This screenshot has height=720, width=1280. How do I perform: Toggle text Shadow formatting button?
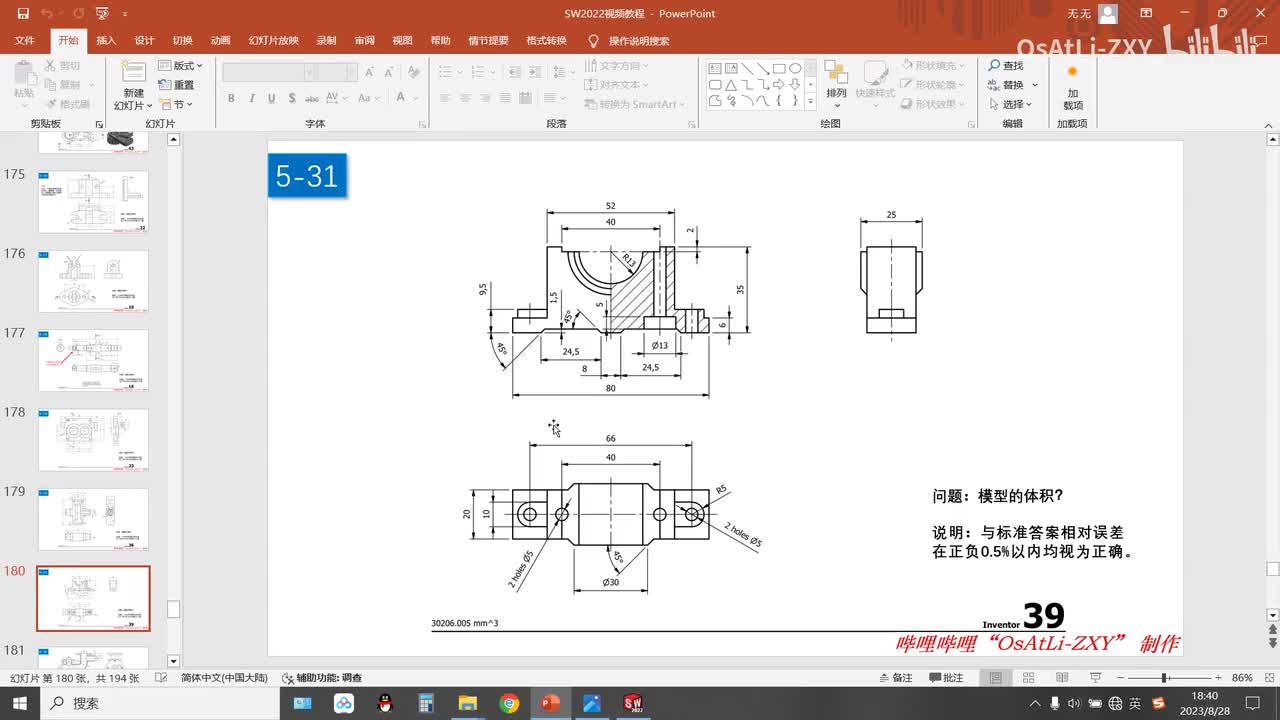pos(291,98)
